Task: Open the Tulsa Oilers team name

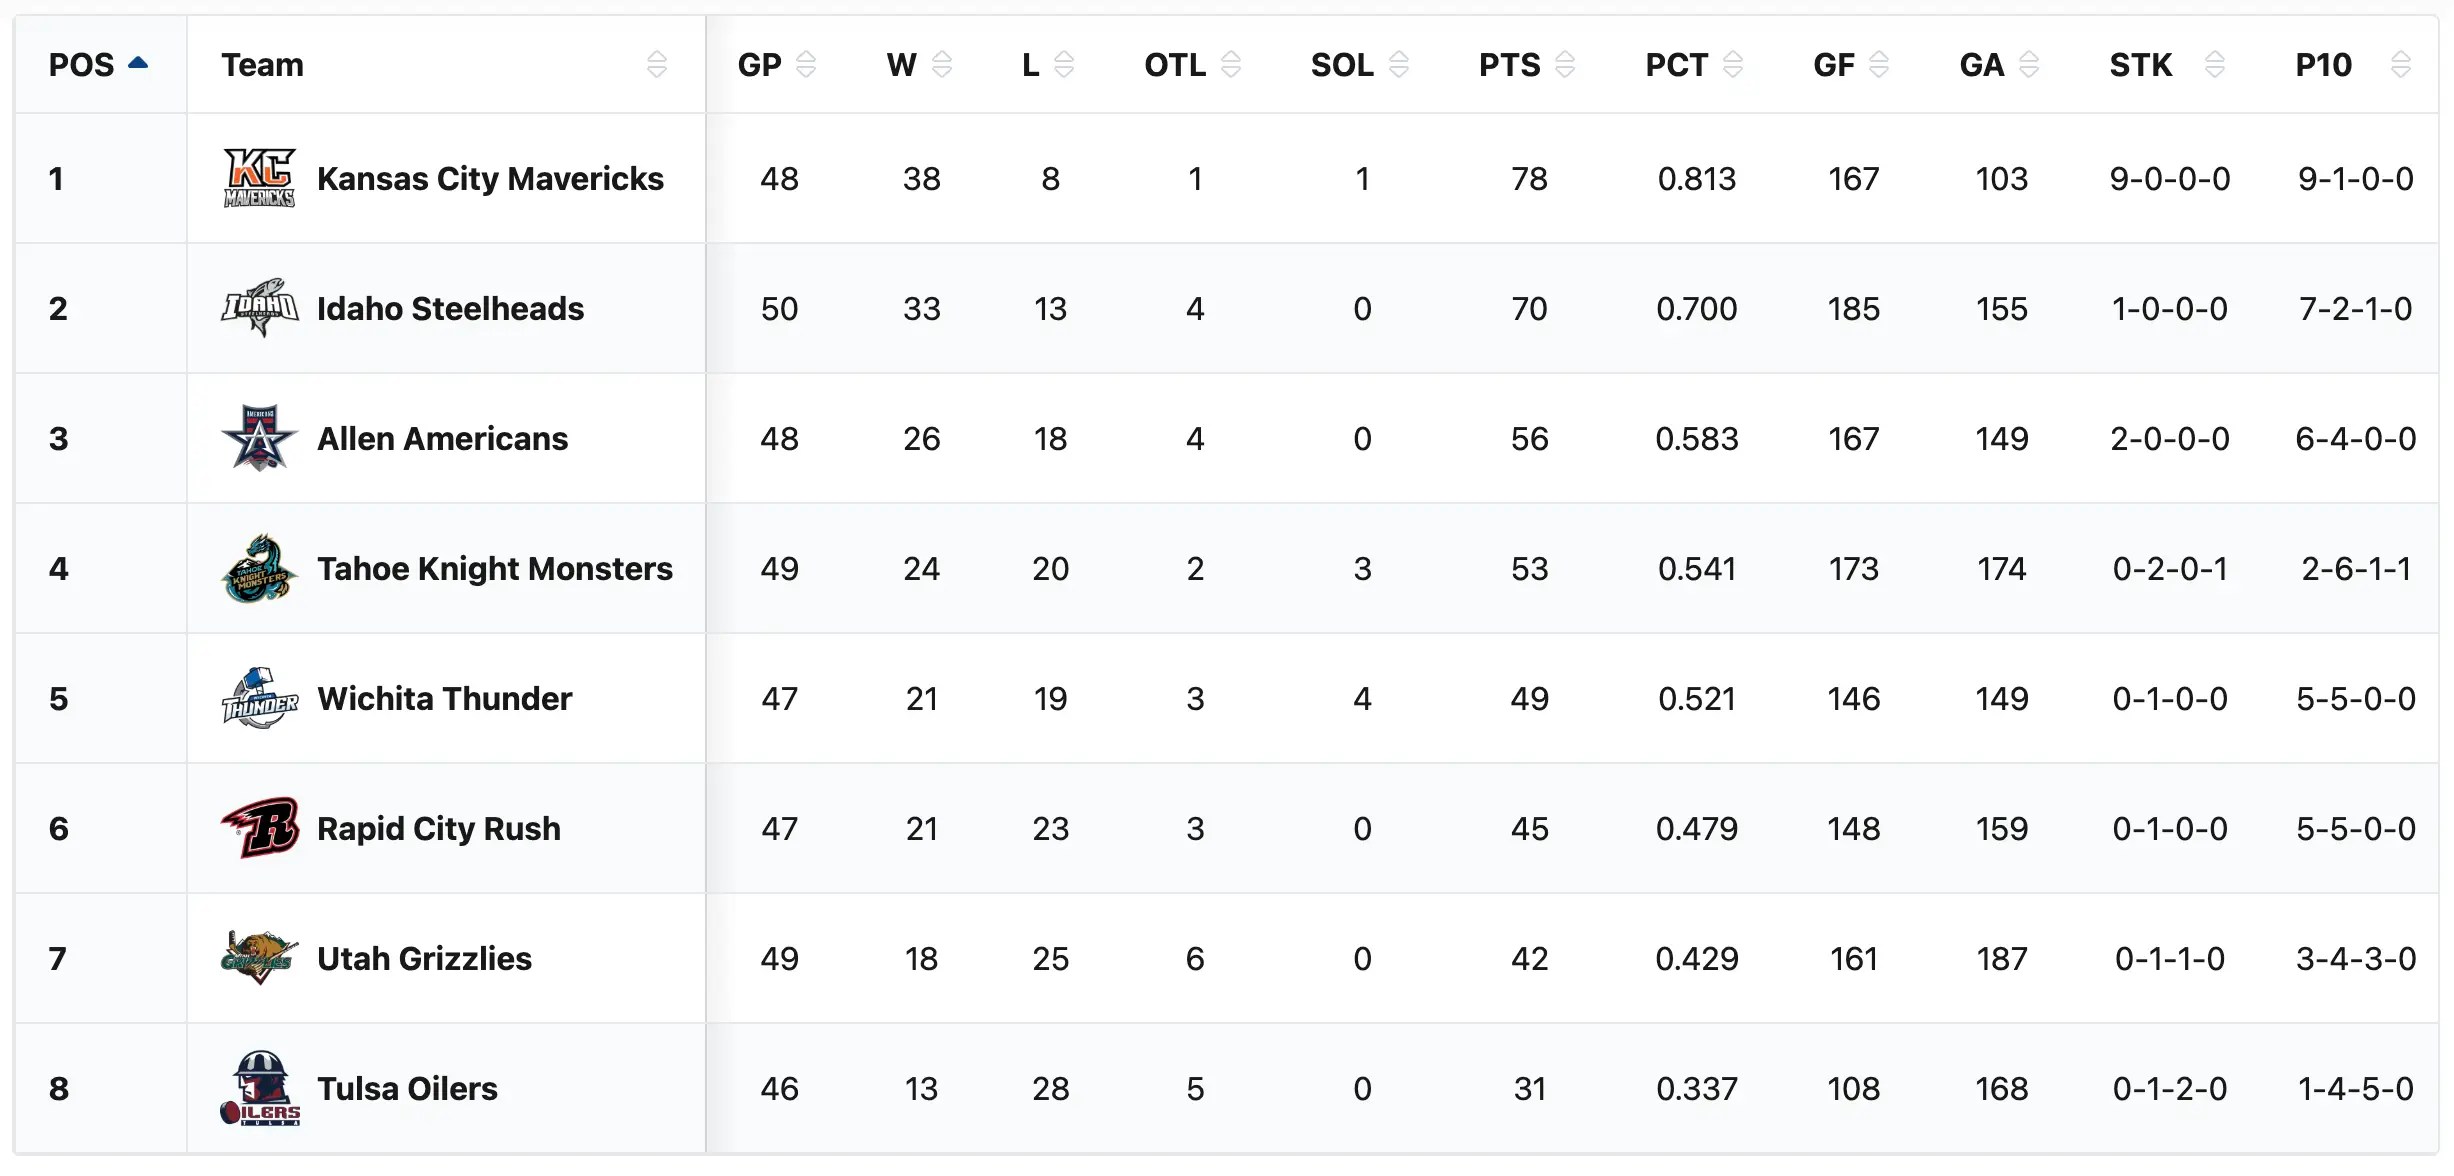Action: click(x=407, y=1088)
